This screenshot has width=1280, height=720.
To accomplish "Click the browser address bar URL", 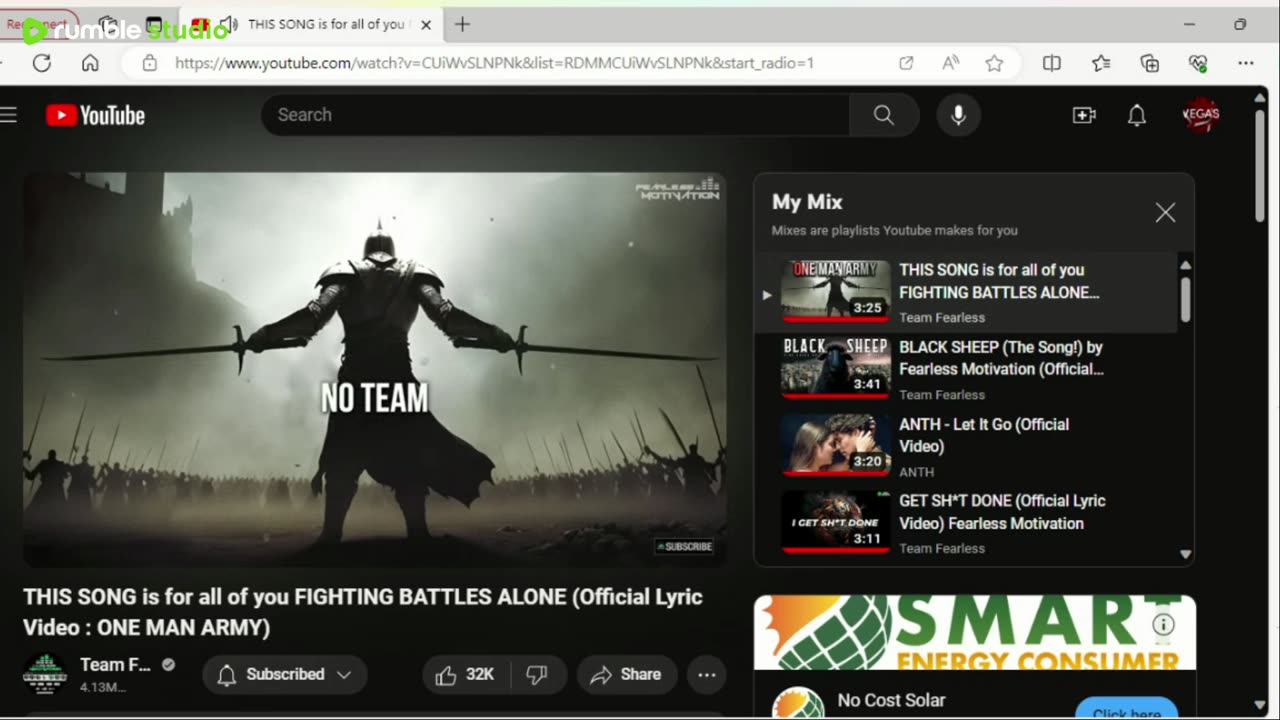I will click(494, 63).
